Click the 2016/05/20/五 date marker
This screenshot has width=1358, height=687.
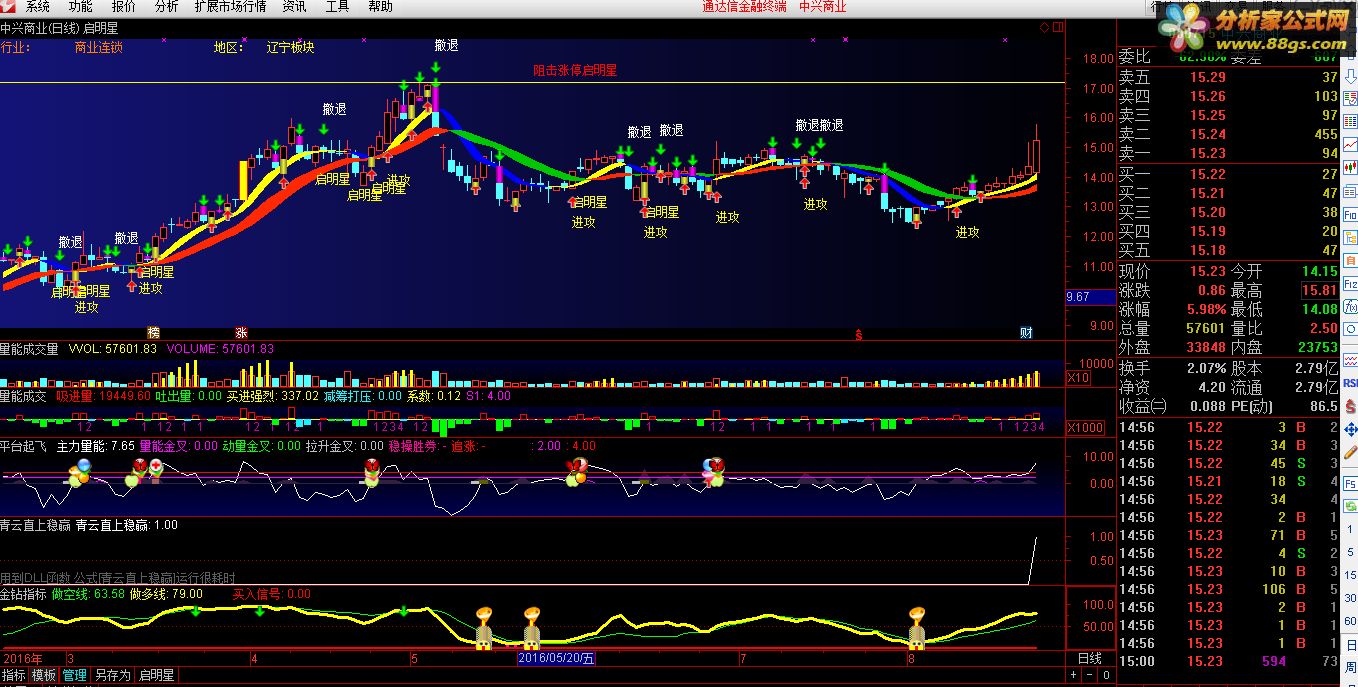[557, 659]
